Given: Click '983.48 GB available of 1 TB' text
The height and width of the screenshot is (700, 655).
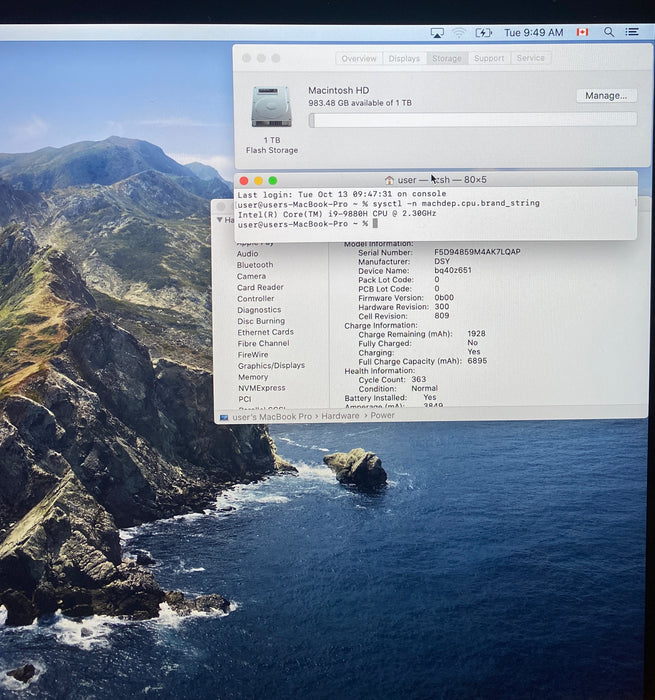Looking at the screenshot, I should 360,103.
